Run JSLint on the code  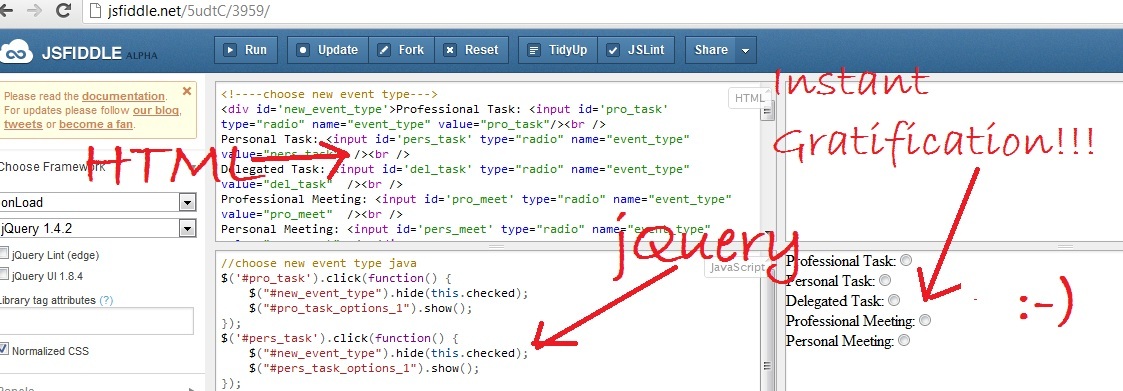(635, 50)
